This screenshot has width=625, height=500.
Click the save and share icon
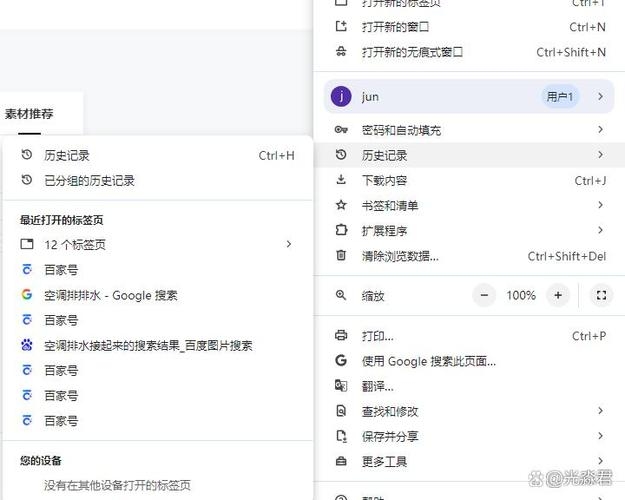pos(341,436)
